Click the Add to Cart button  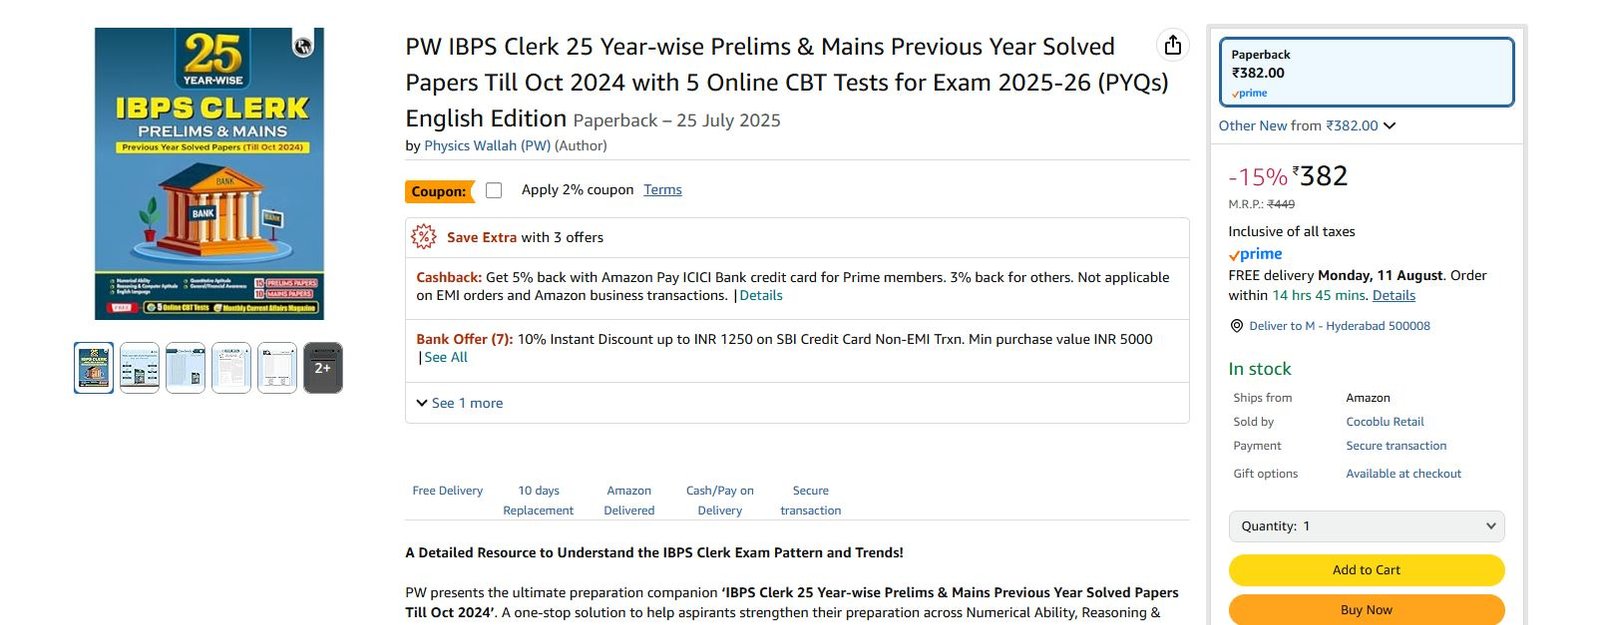(1366, 570)
